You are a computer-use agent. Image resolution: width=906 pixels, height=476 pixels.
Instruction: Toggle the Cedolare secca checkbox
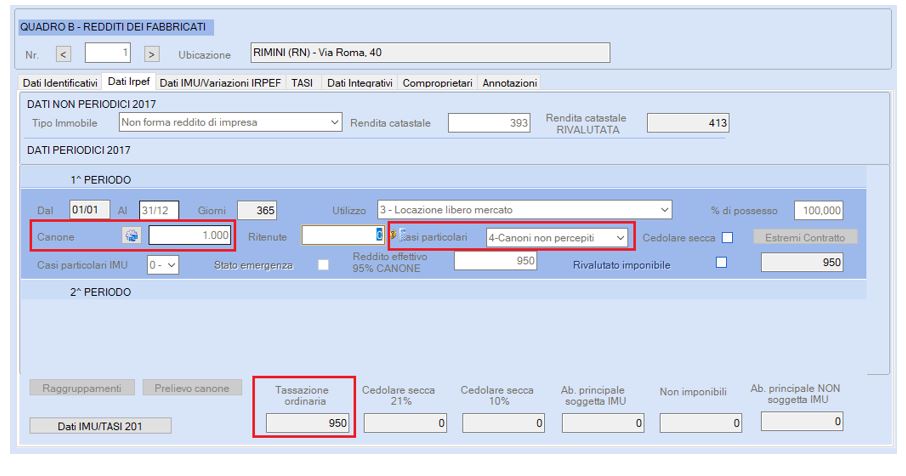(x=727, y=237)
